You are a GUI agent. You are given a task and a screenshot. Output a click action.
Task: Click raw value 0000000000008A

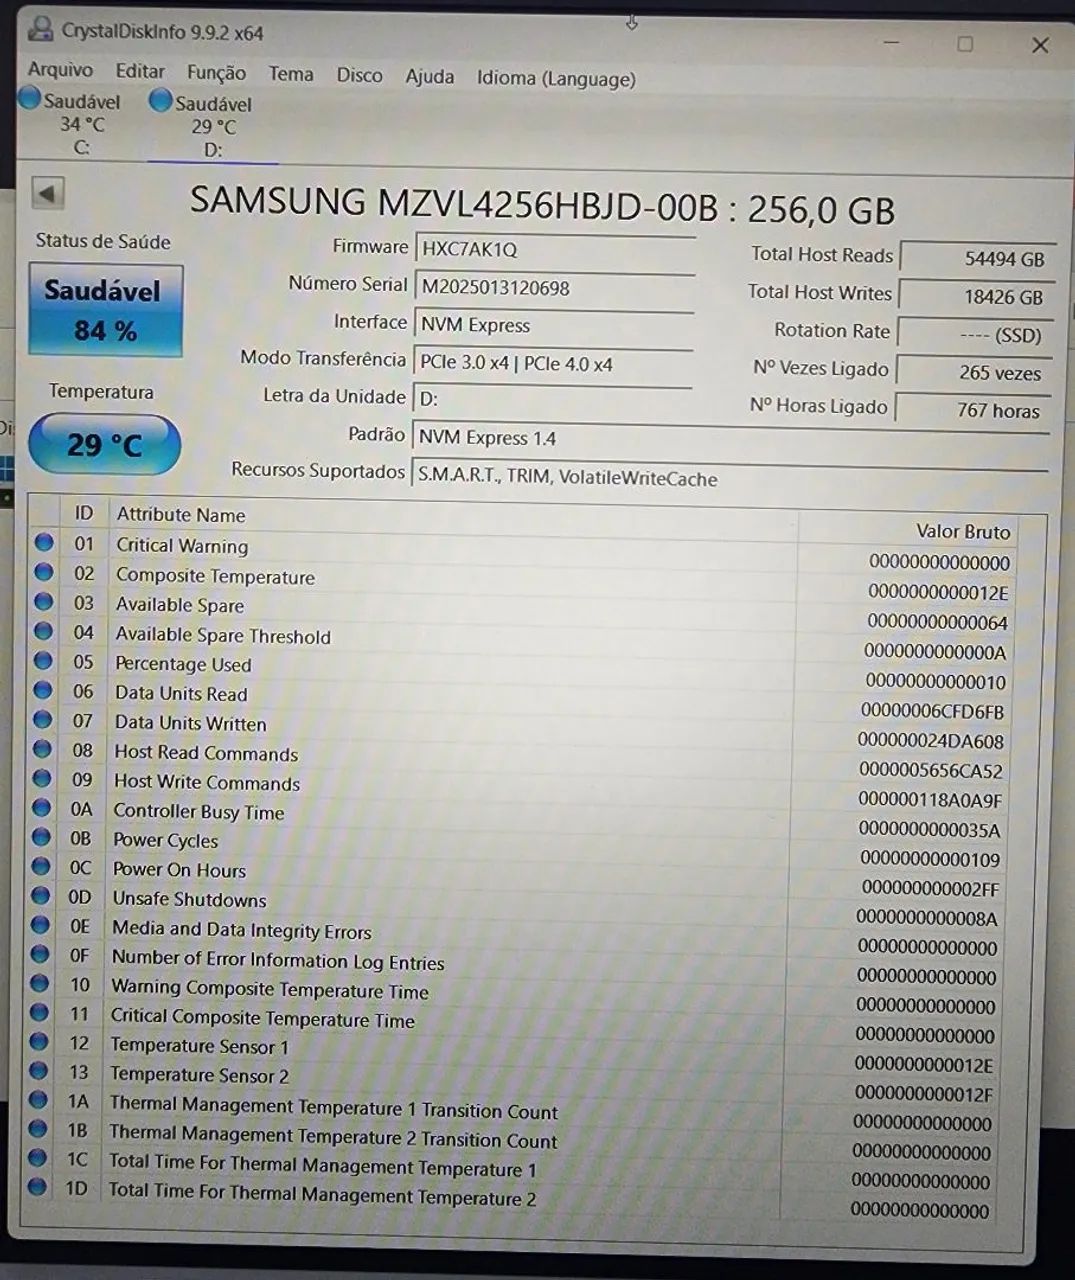927,917
